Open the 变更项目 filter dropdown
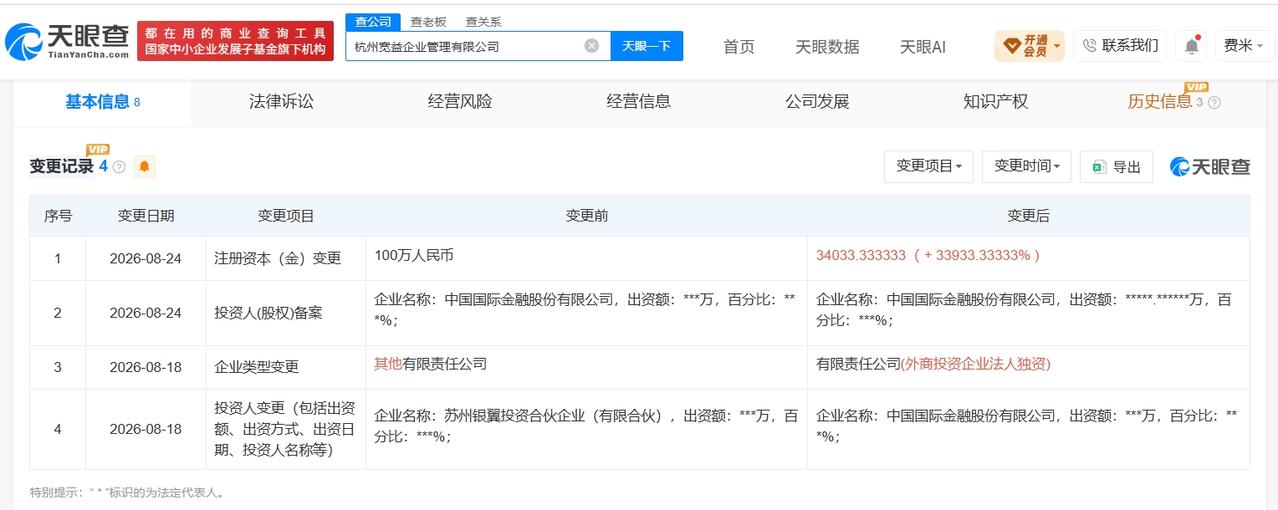This screenshot has width=1278, height=510. [x=929, y=166]
